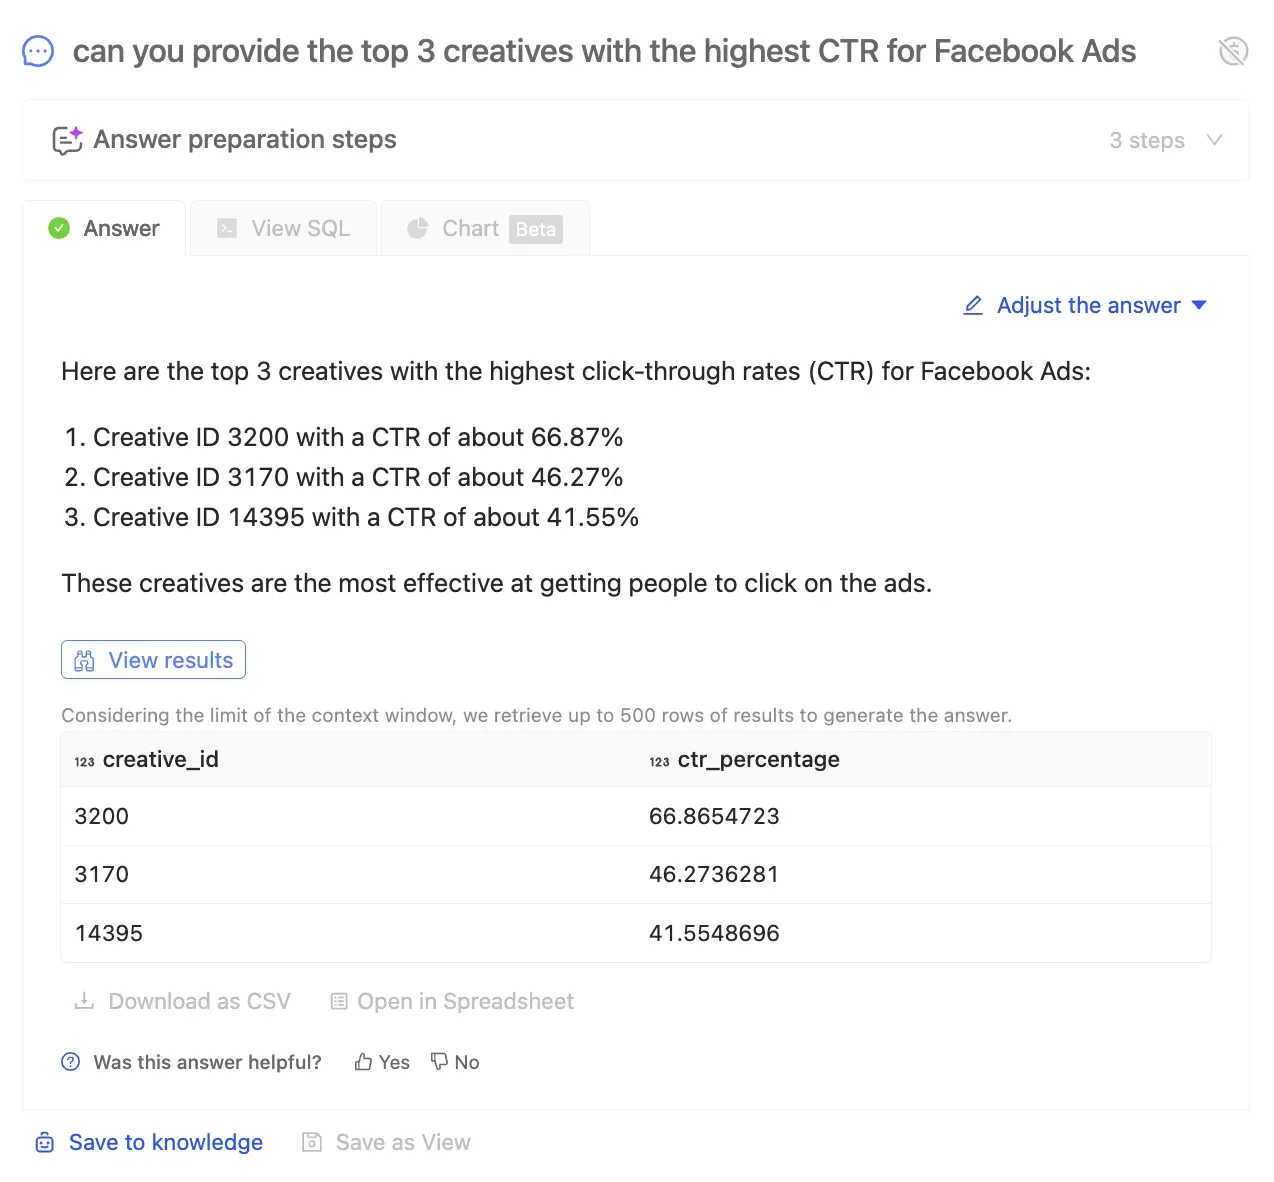Sort by the creative_id column header
Image resolution: width=1274 pixels, height=1182 pixels.
[160, 760]
